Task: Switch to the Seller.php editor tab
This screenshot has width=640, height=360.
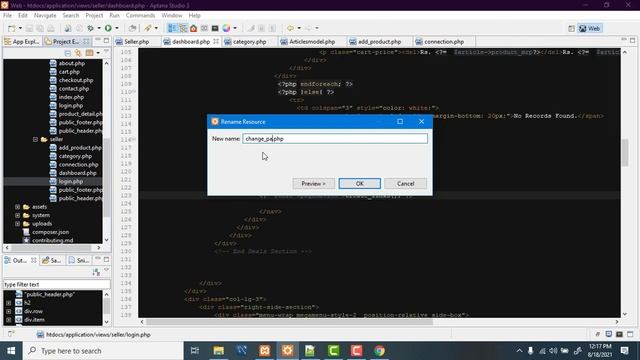Action: pos(136,42)
